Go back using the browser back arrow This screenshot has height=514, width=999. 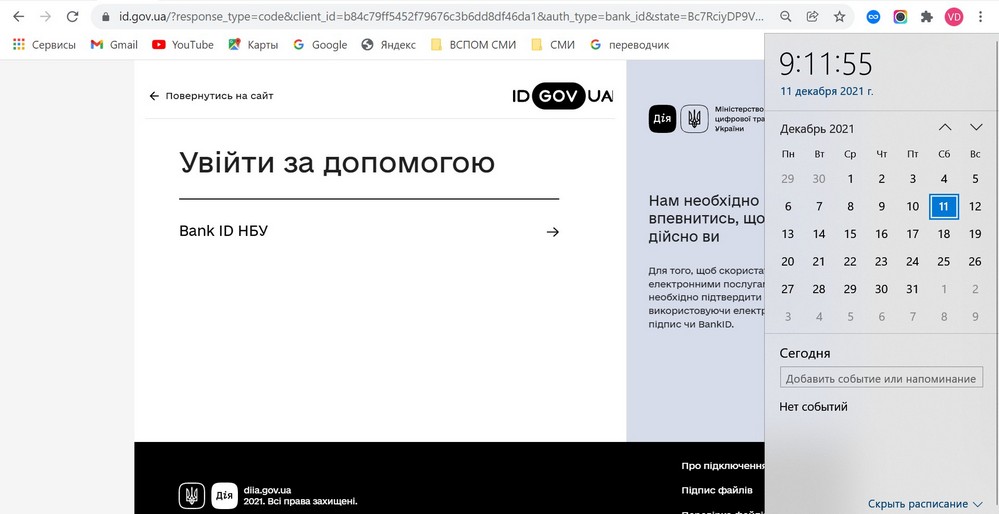click(18, 17)
